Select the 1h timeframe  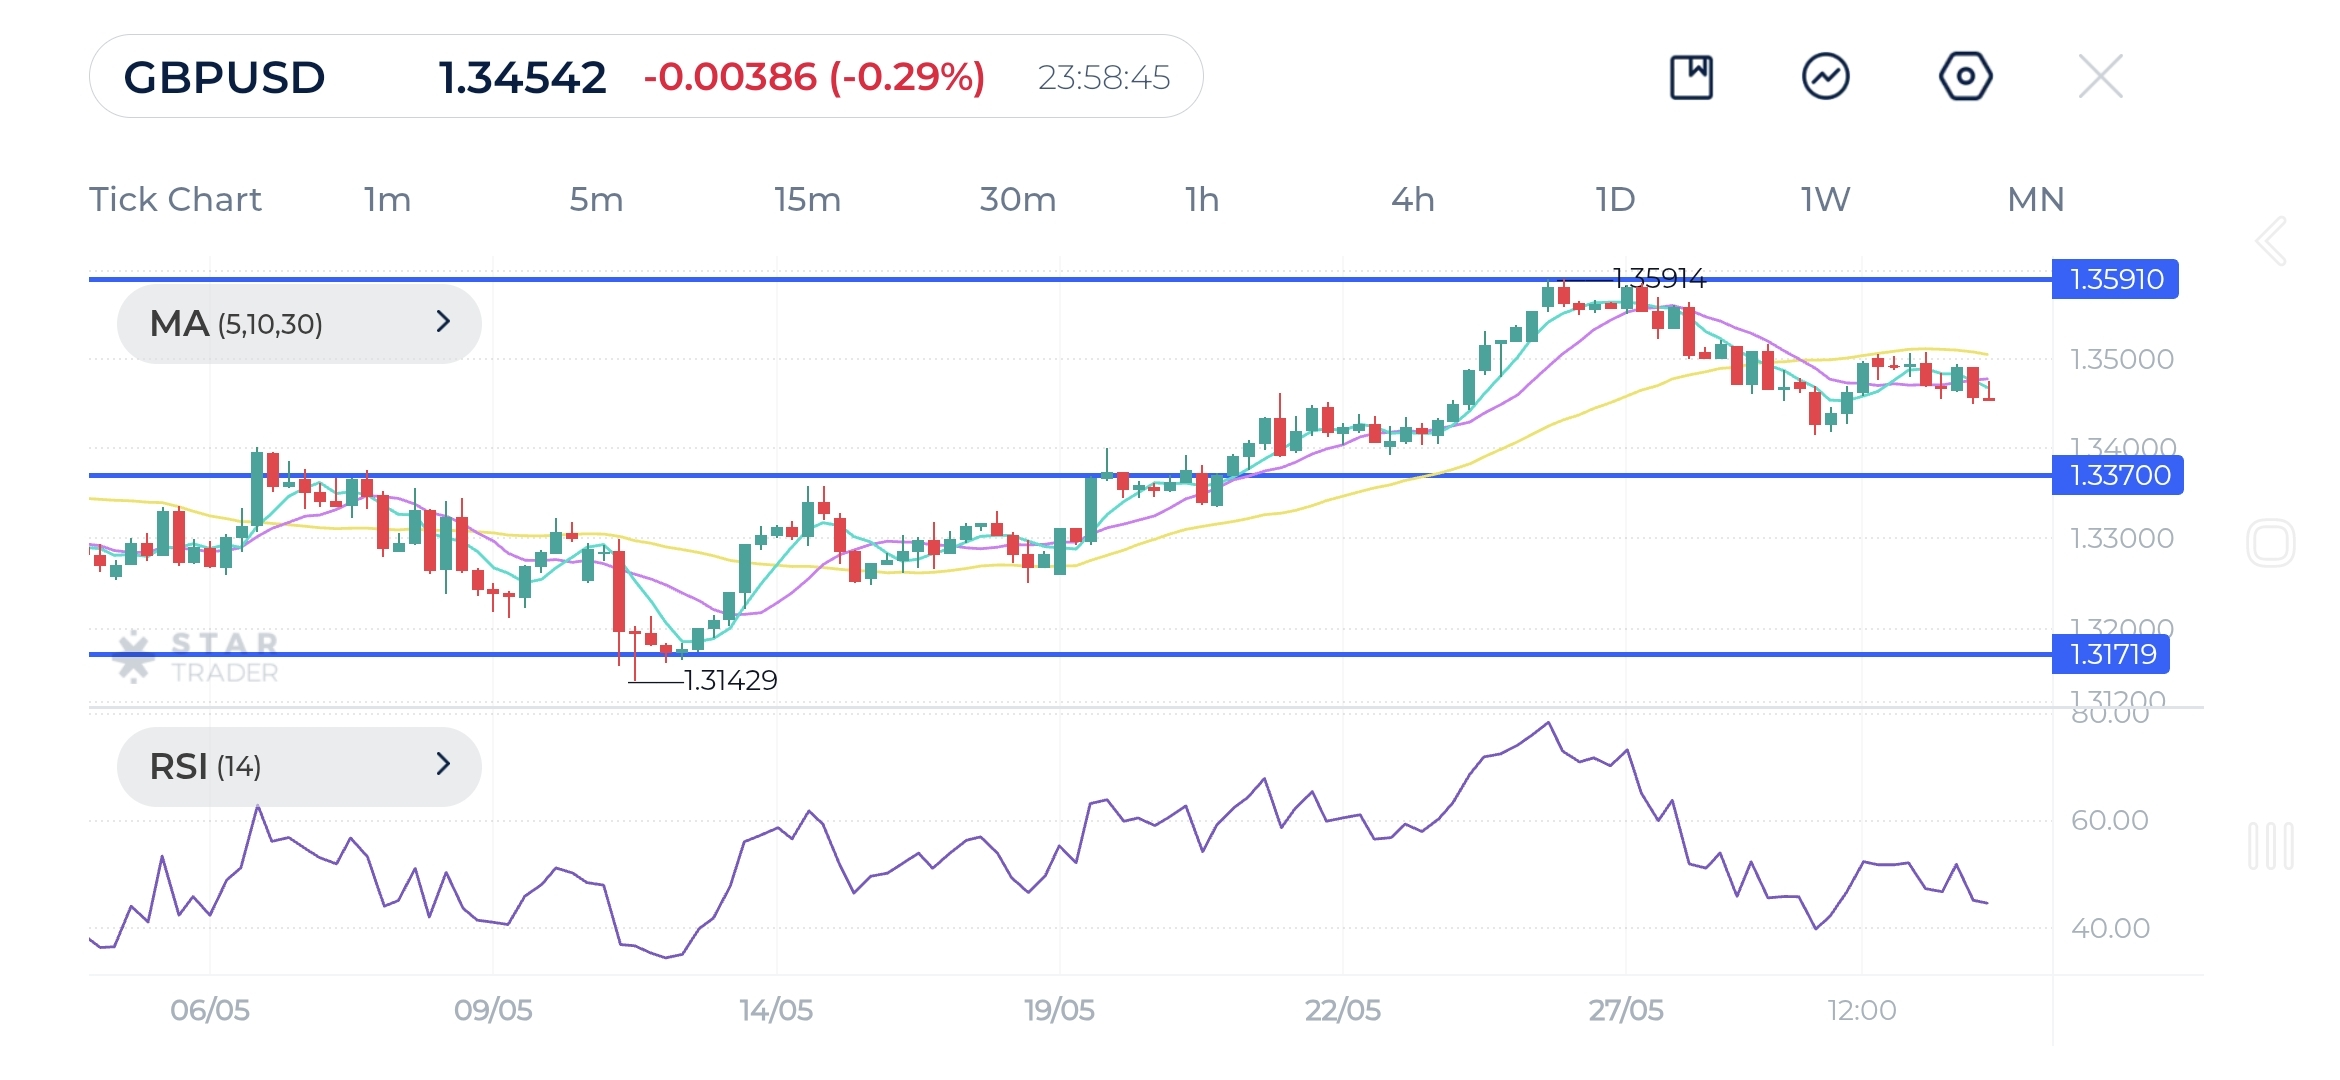(x=1202, y=199)
